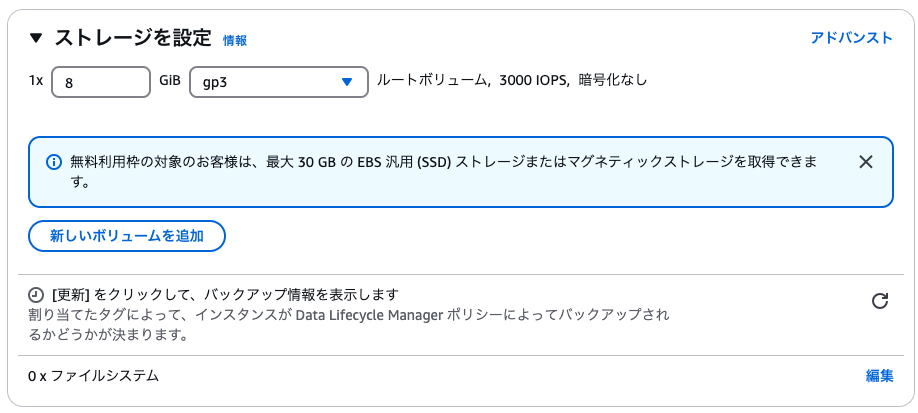Click the Data Lifecycle Manager text
The image size is (918, 413).
click(369, 315)
